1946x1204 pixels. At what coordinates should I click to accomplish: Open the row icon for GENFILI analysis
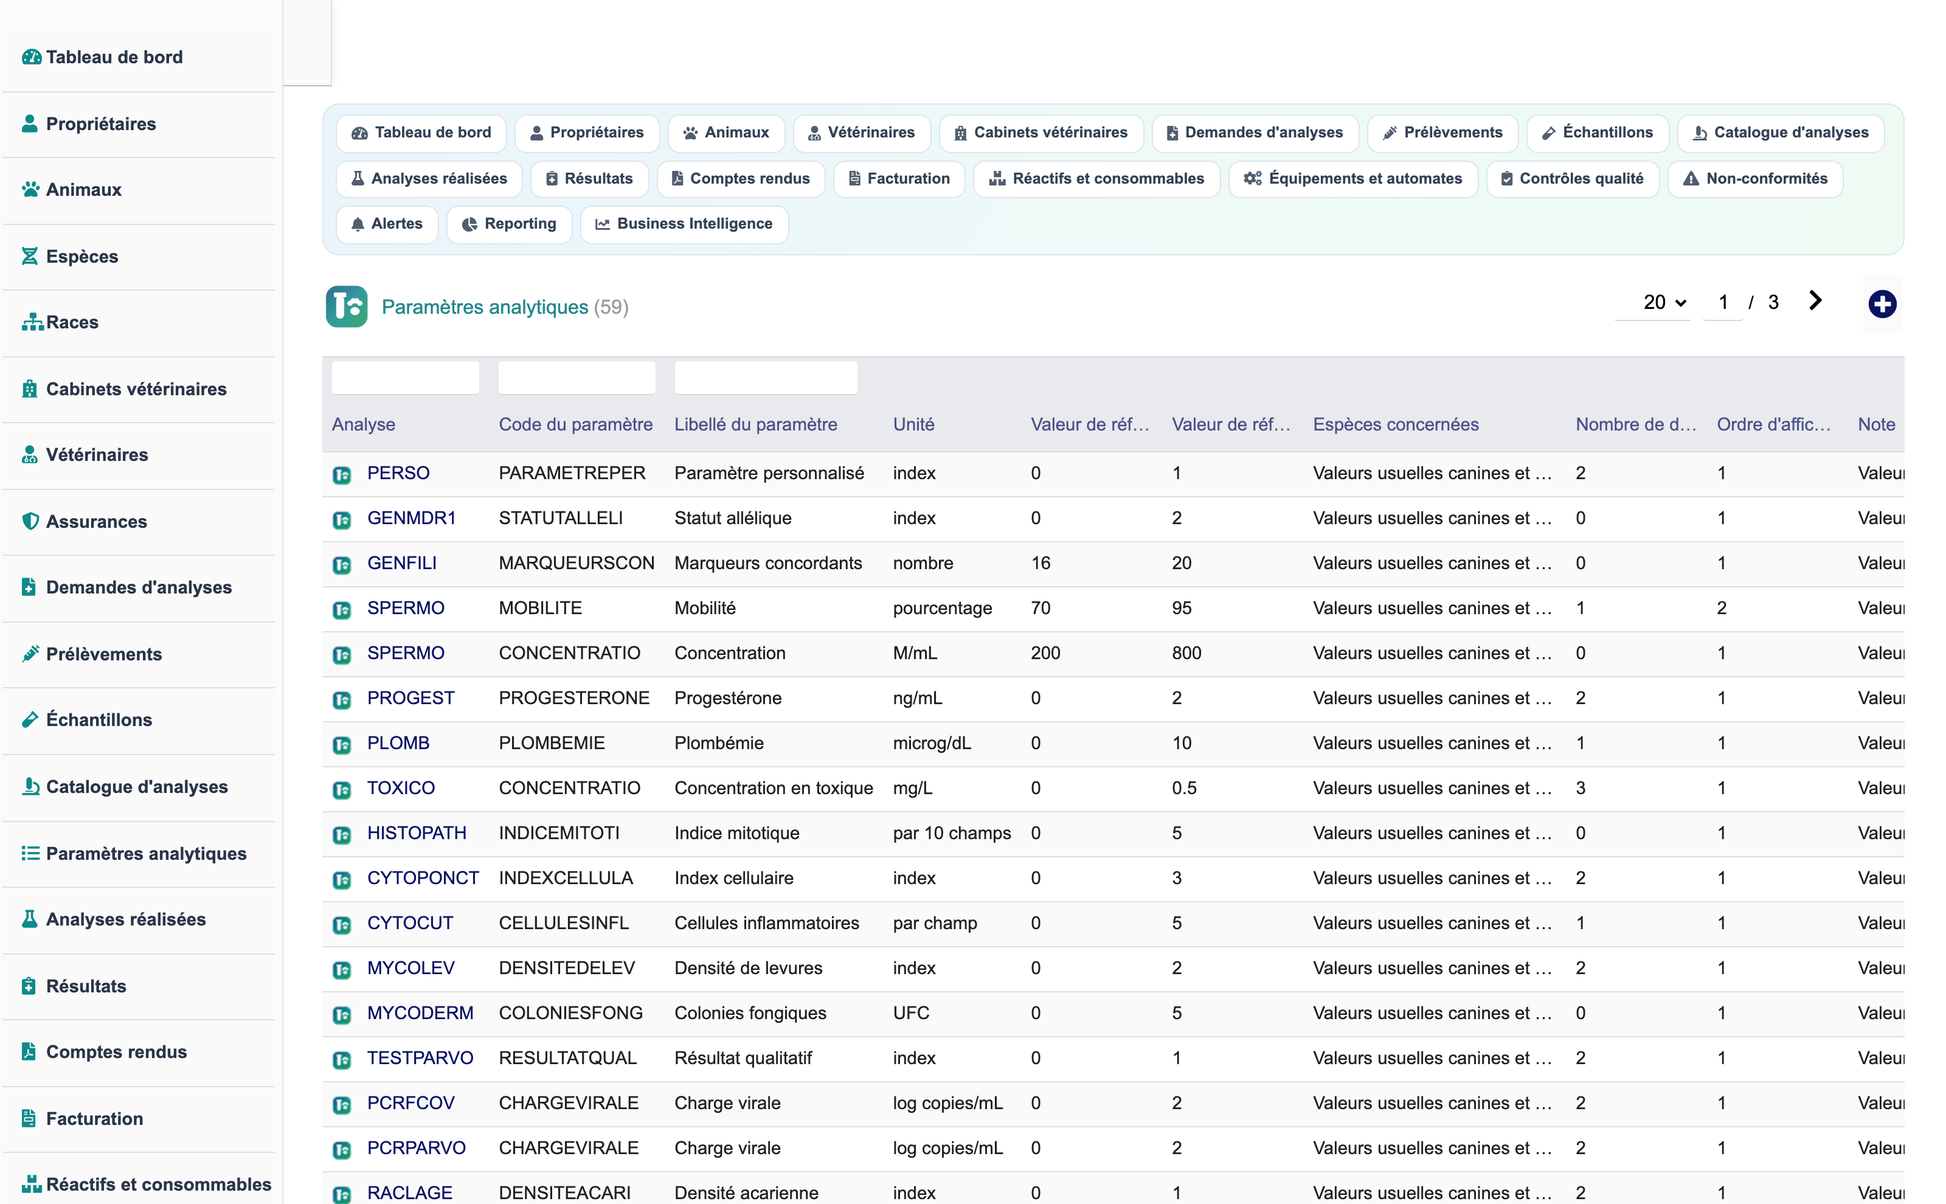point(342,565)
